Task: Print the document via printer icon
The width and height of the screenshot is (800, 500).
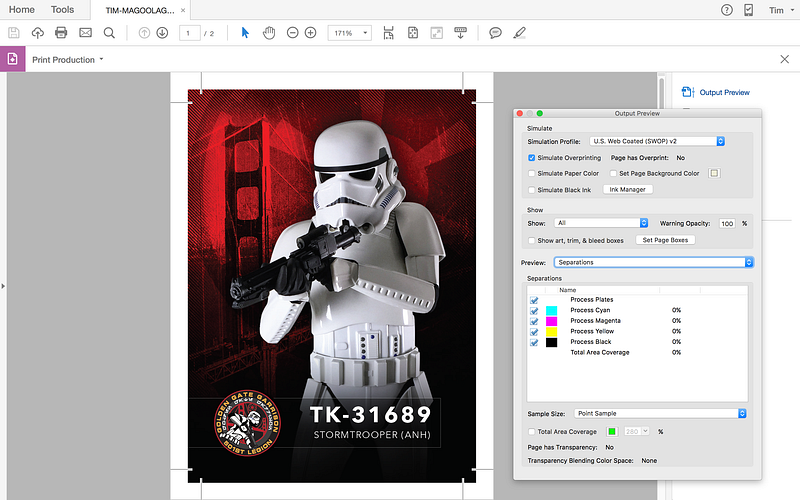Action: point(61,33)
